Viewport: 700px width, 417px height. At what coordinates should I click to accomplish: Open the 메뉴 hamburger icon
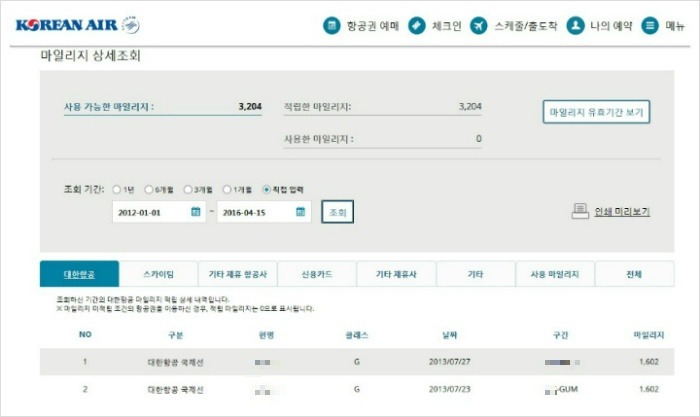(x=650, y=25)
